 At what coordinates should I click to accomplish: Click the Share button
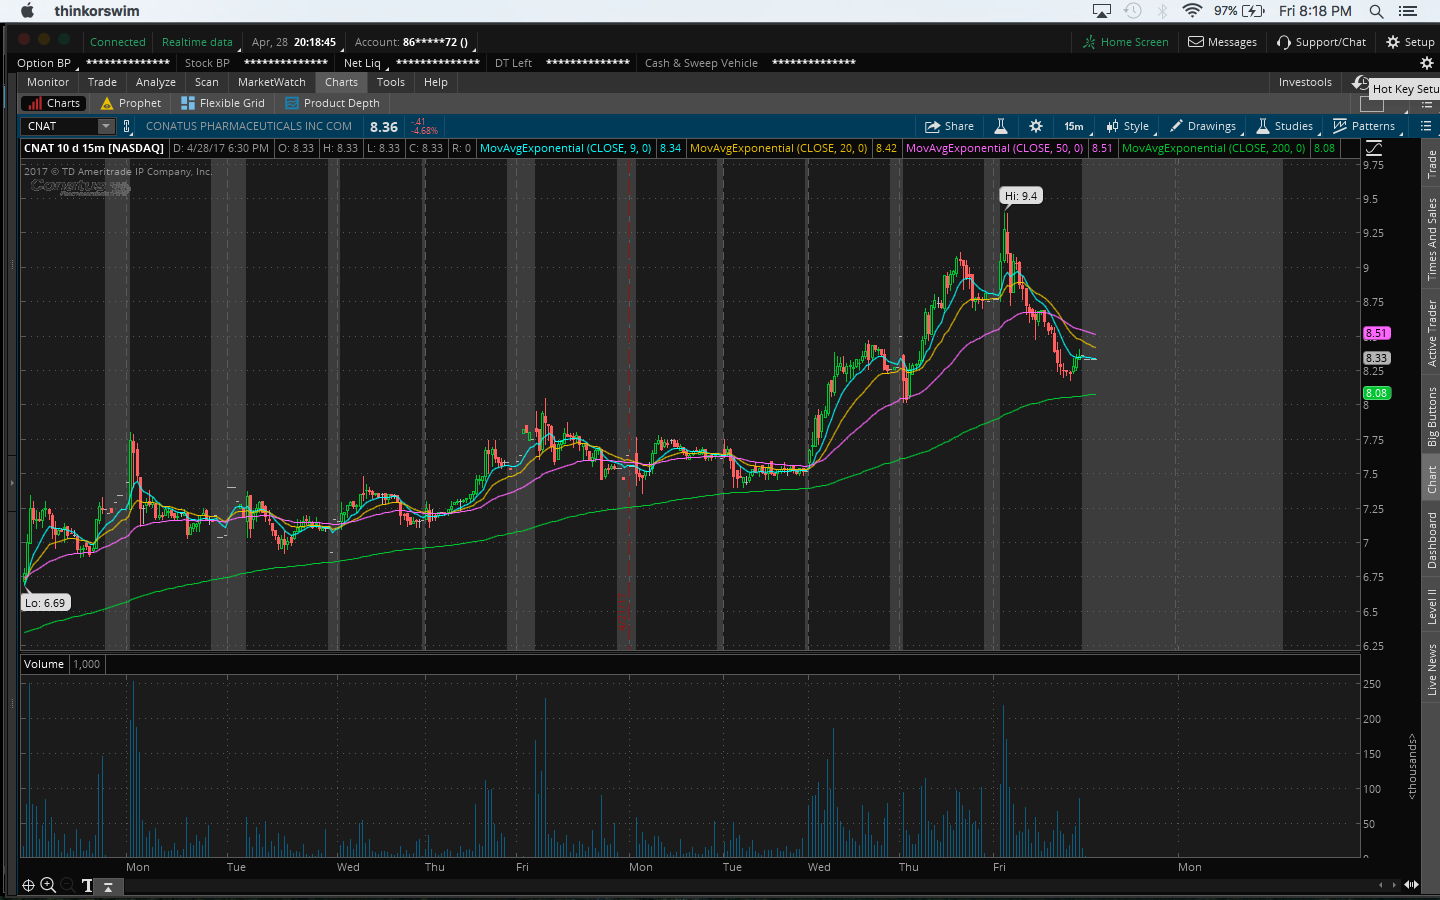pyautogui.click(x=949, y=126)
